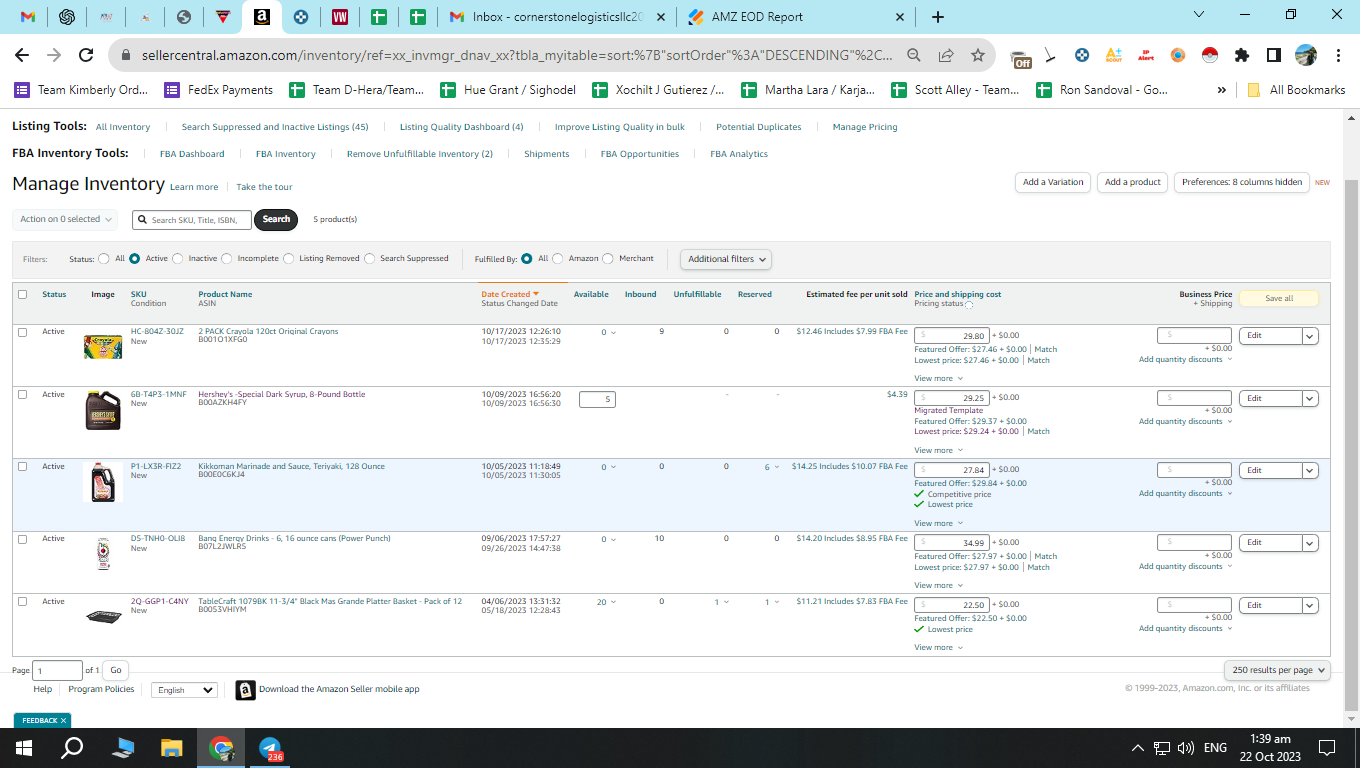Viewport: 1360px width, 768px height.
Task: Open the Chrome extensions puzzle icon
Action: 1242,55
